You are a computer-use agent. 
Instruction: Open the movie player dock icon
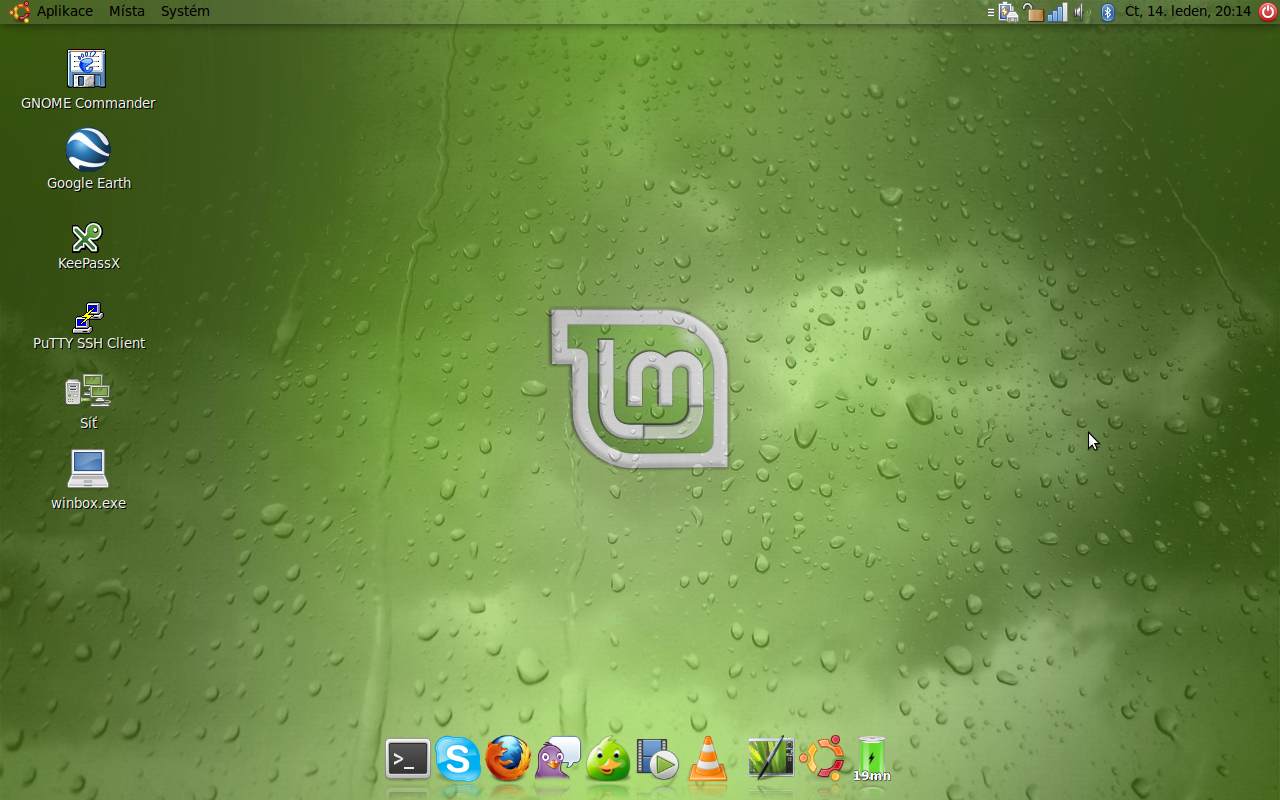pyautogui.click(x=657, y=760)
